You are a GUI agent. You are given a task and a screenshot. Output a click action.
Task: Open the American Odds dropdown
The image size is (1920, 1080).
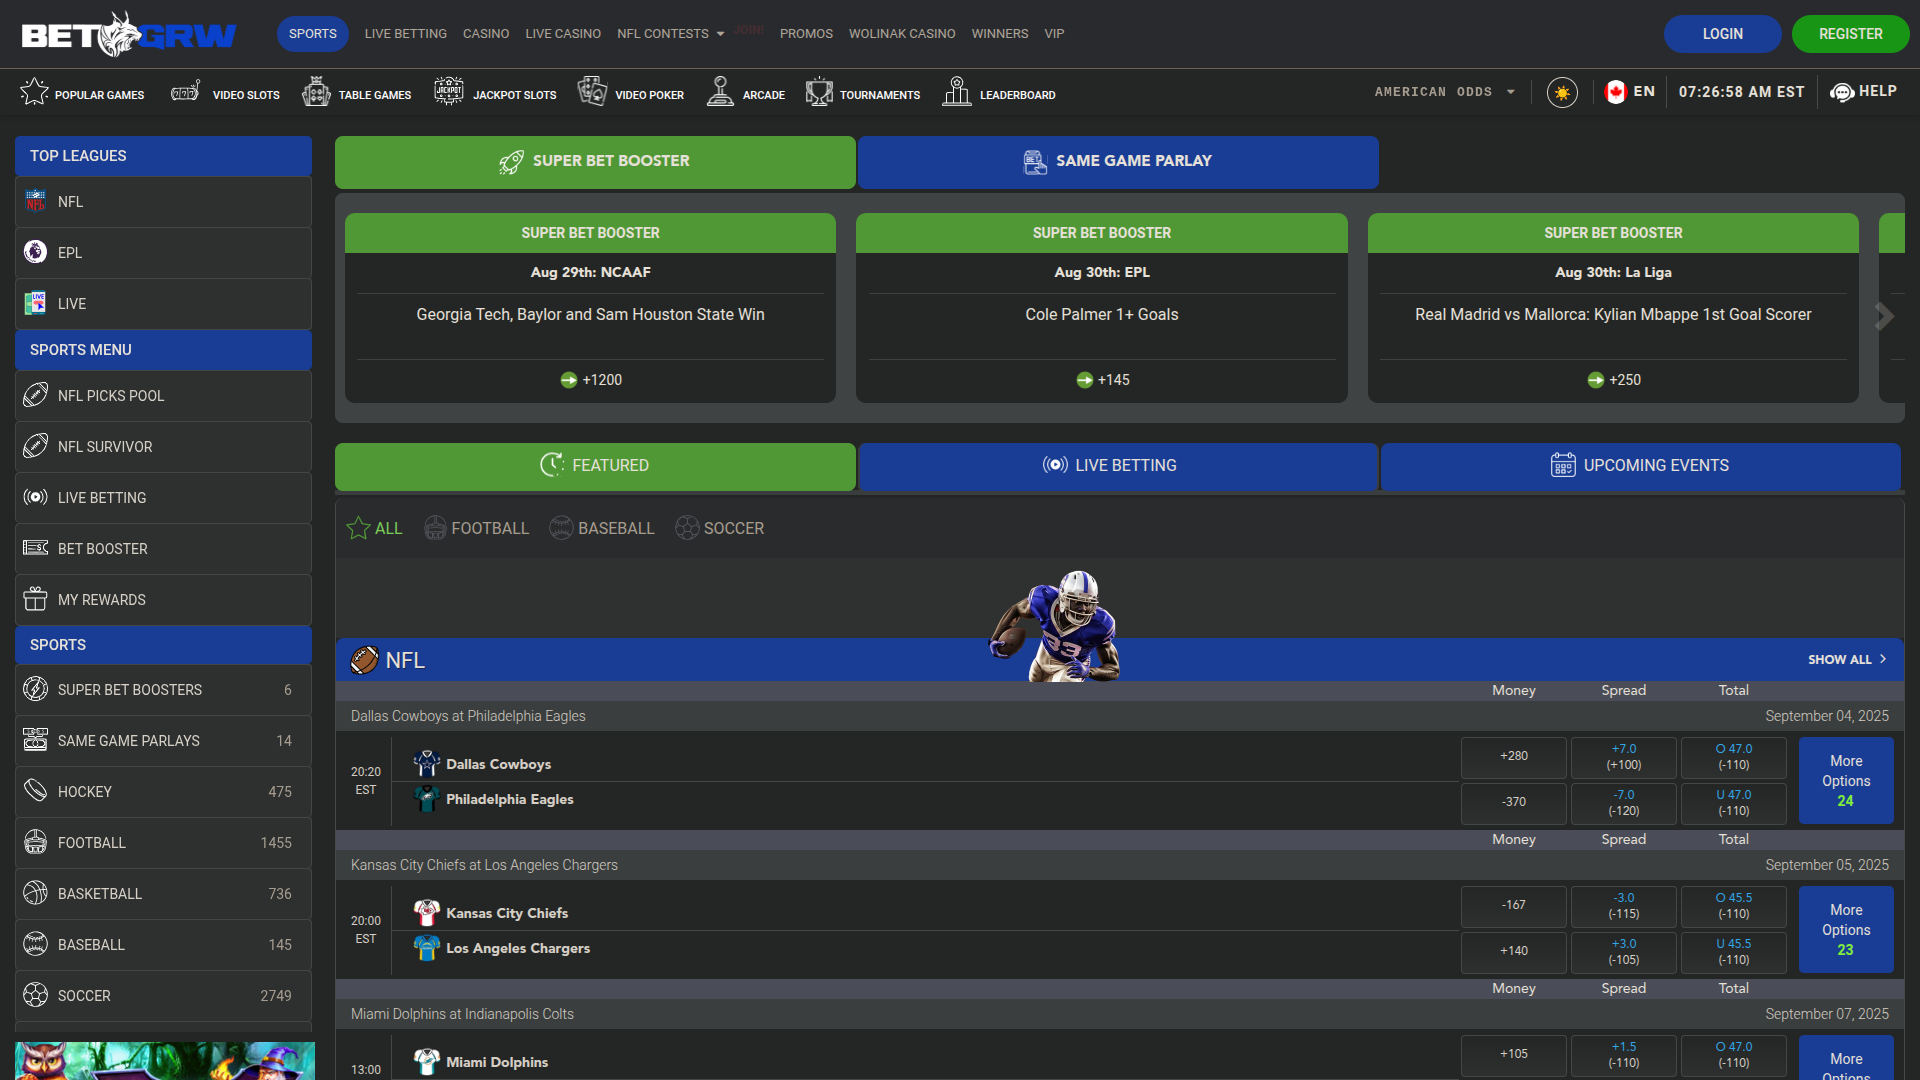click(1444, 92)
